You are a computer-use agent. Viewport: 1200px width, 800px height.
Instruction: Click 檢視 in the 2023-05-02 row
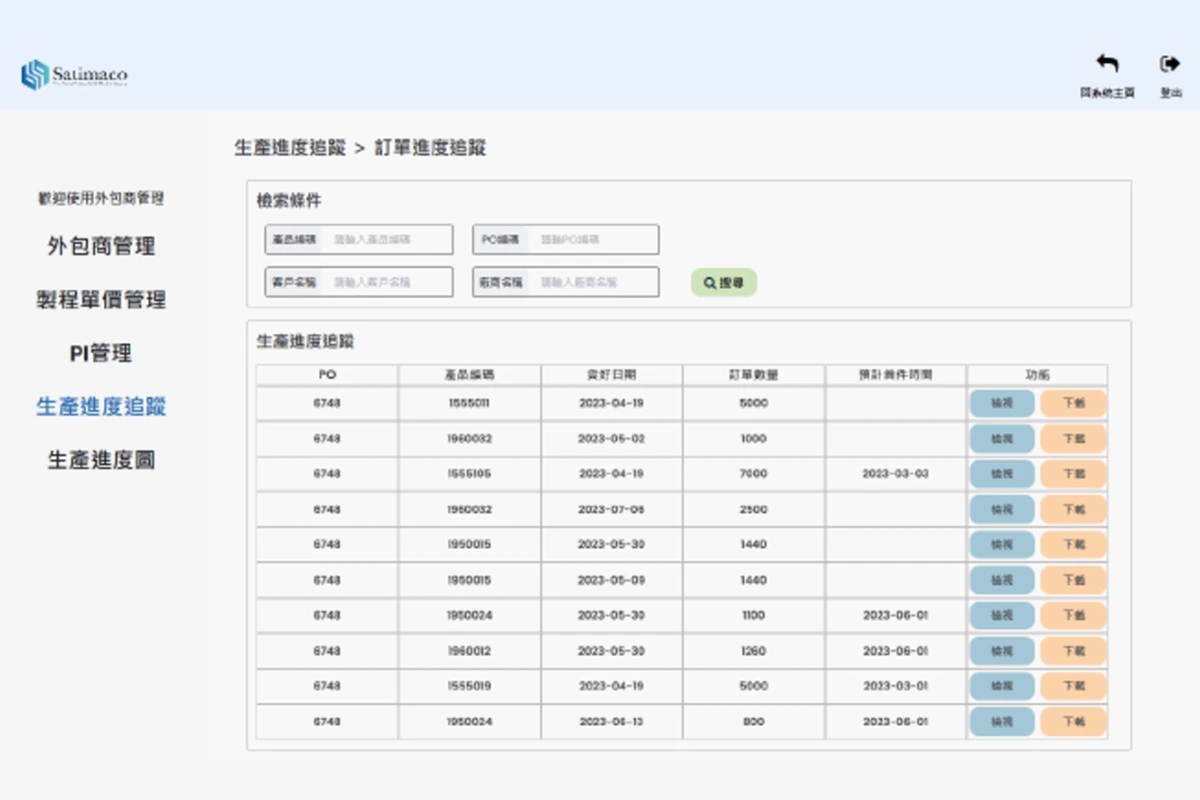point(1002,439)
